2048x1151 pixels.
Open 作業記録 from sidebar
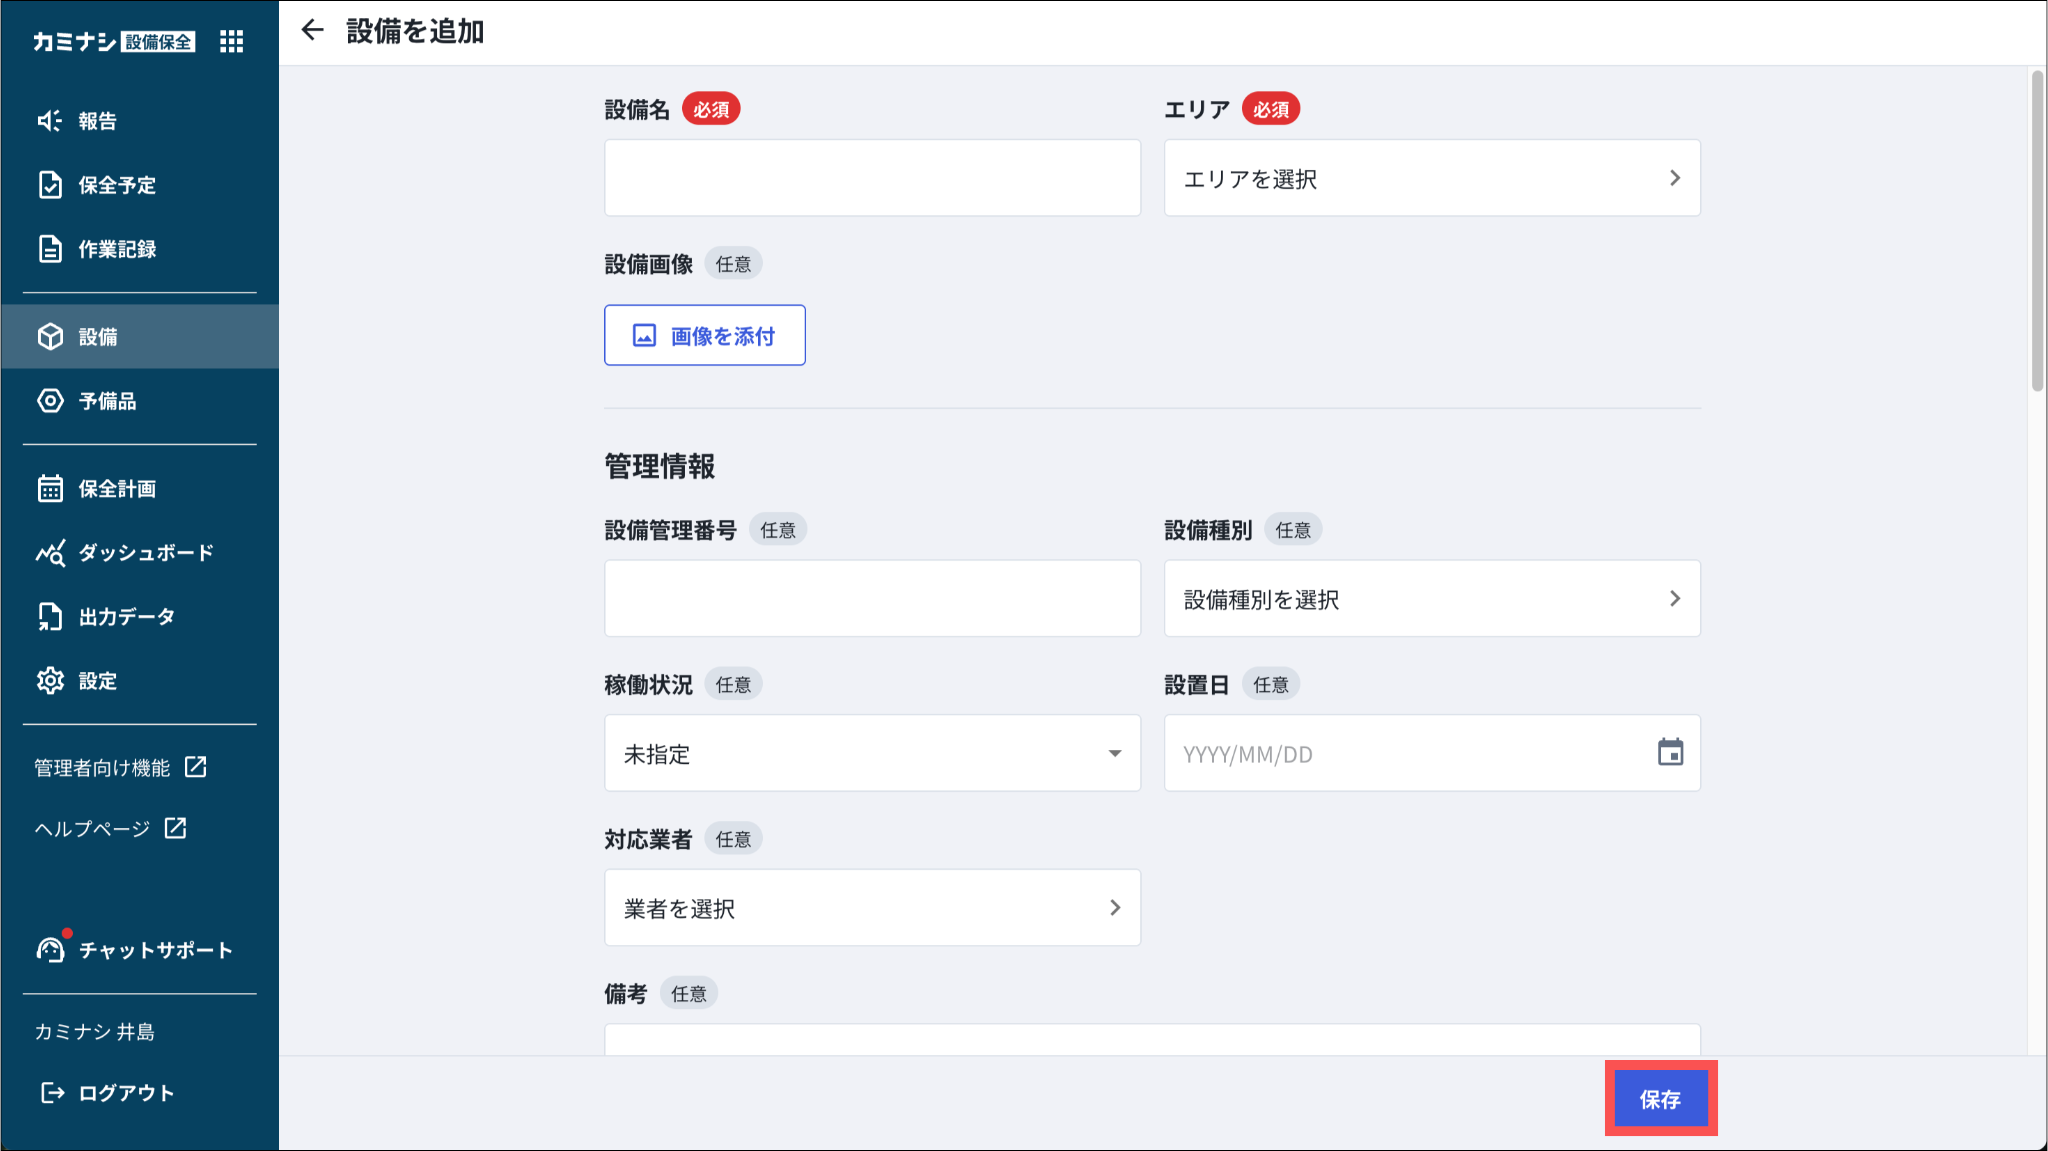117,249
